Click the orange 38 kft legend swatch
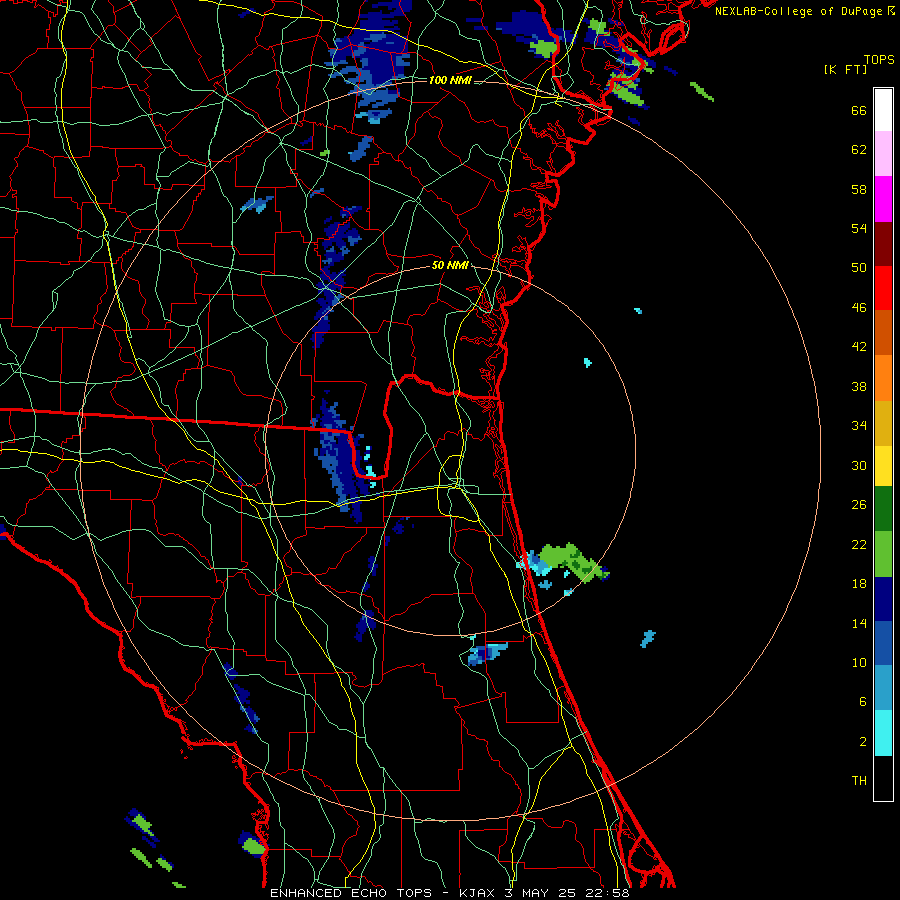 883,378
